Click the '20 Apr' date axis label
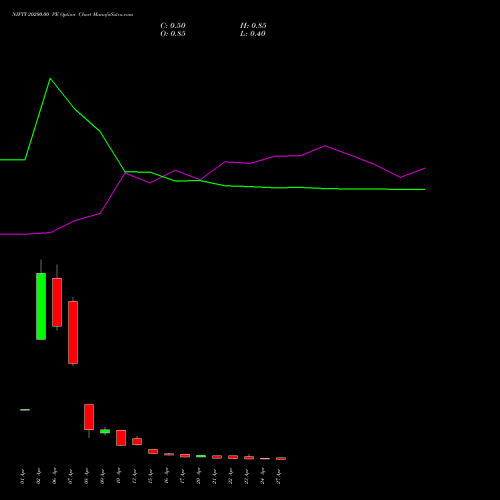The height and width of the screenshot is (500, 500). (198, 477)
